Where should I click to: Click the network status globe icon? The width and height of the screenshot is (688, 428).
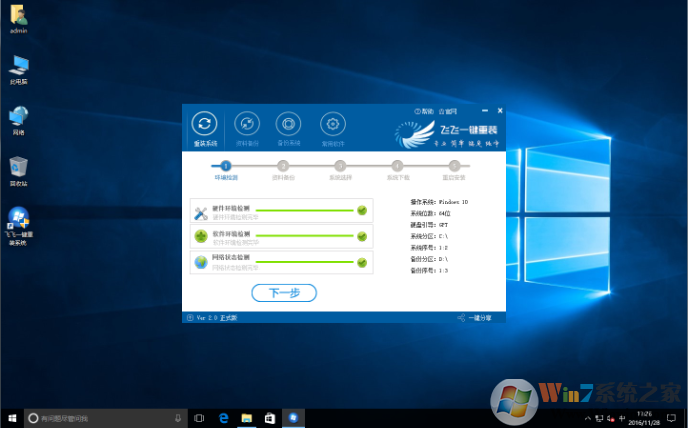coord(201,263)
